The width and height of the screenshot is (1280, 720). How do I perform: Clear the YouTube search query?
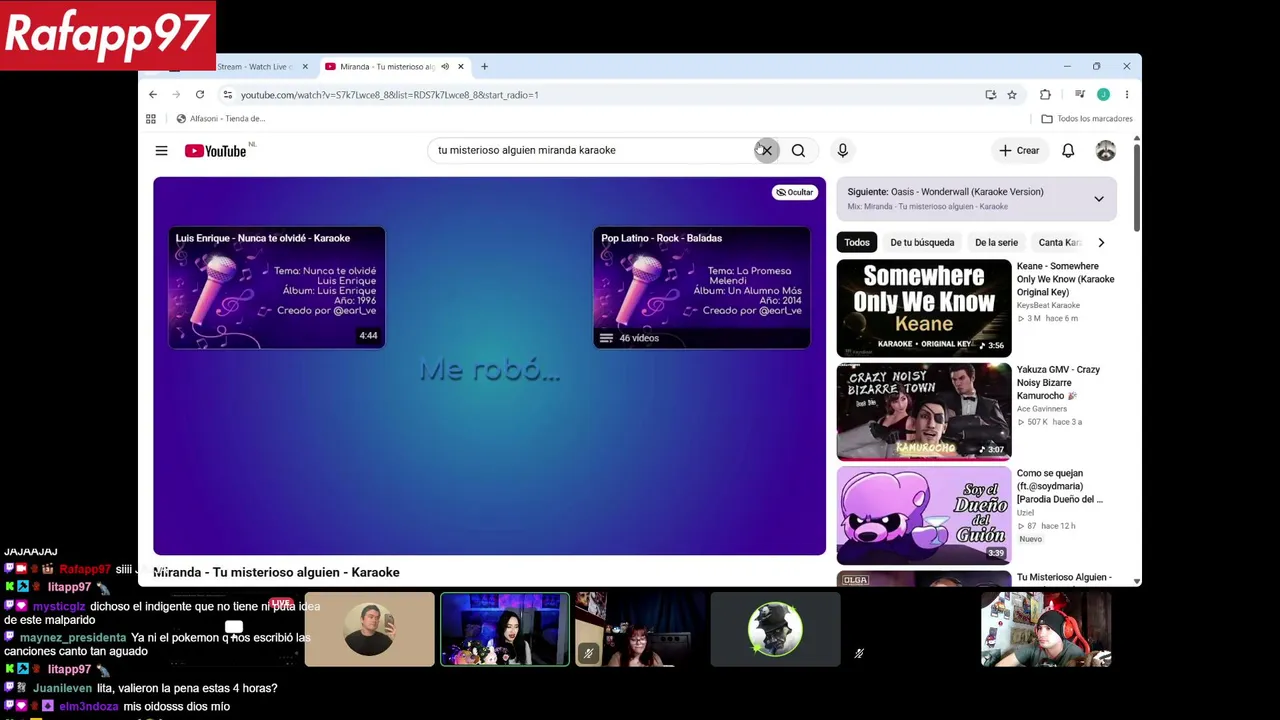pyautogui.click(x=766, y=150)
